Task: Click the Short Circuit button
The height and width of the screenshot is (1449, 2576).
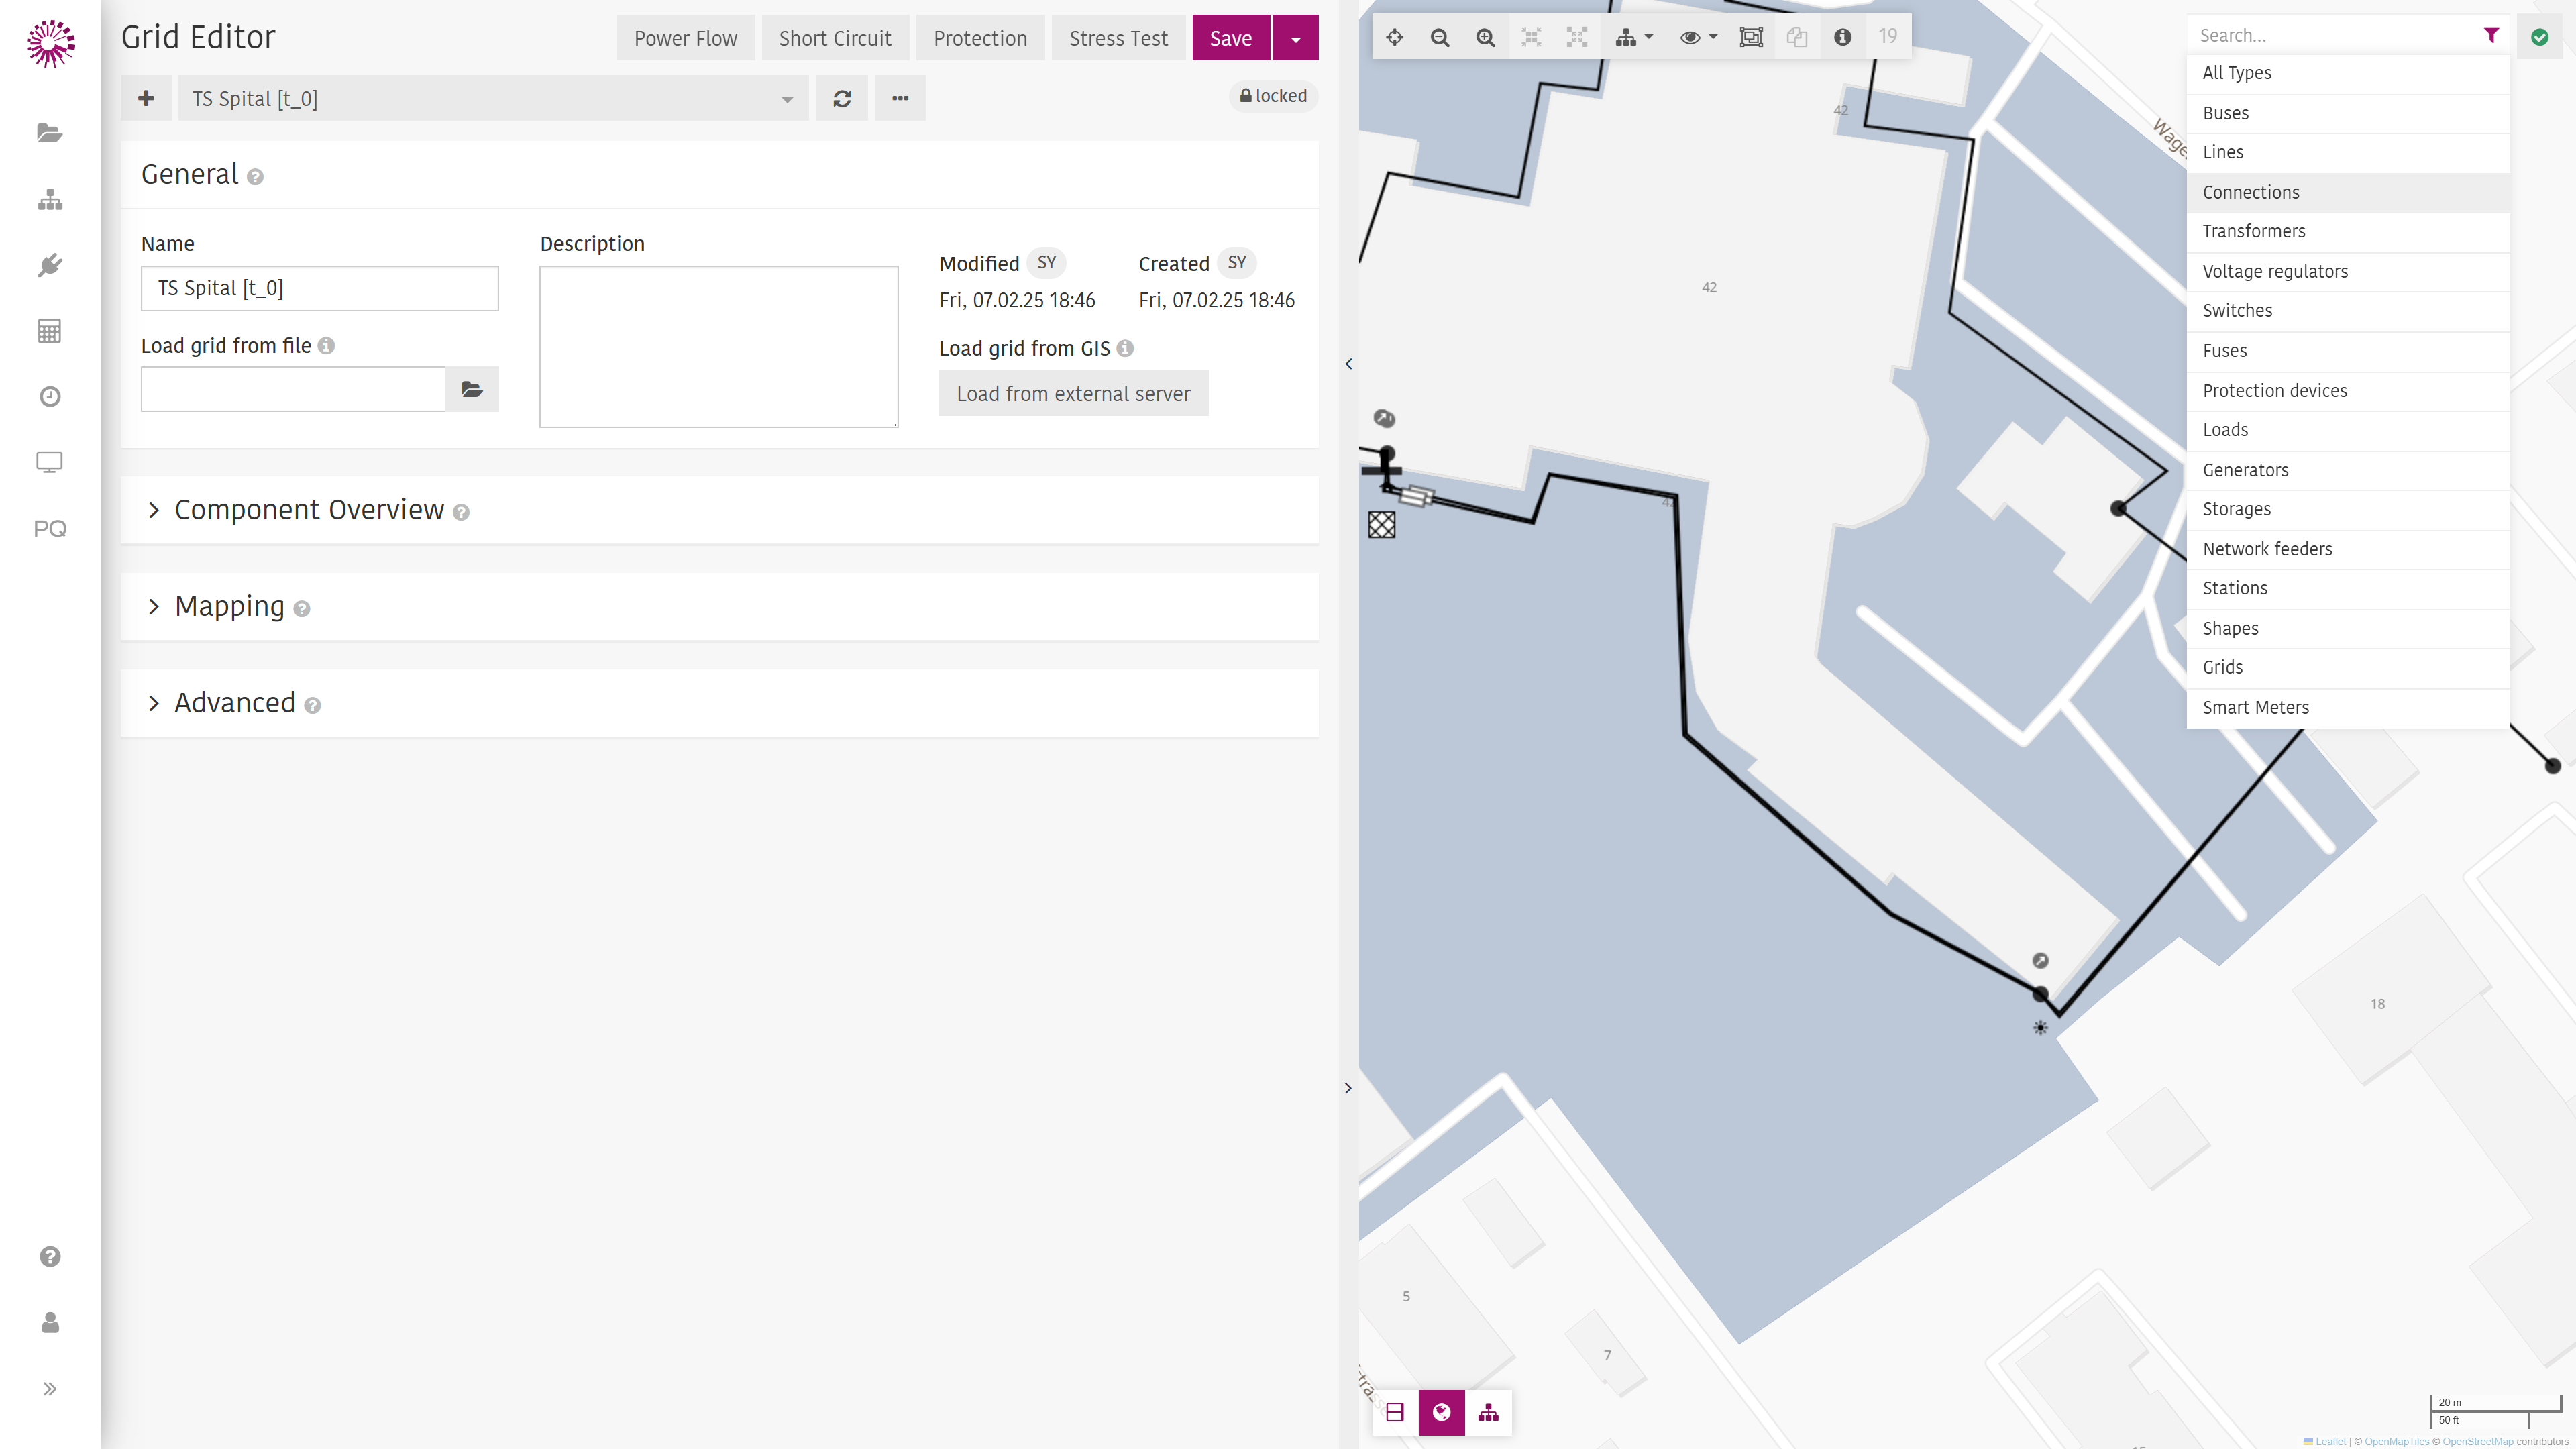Action: coord(835,38)
